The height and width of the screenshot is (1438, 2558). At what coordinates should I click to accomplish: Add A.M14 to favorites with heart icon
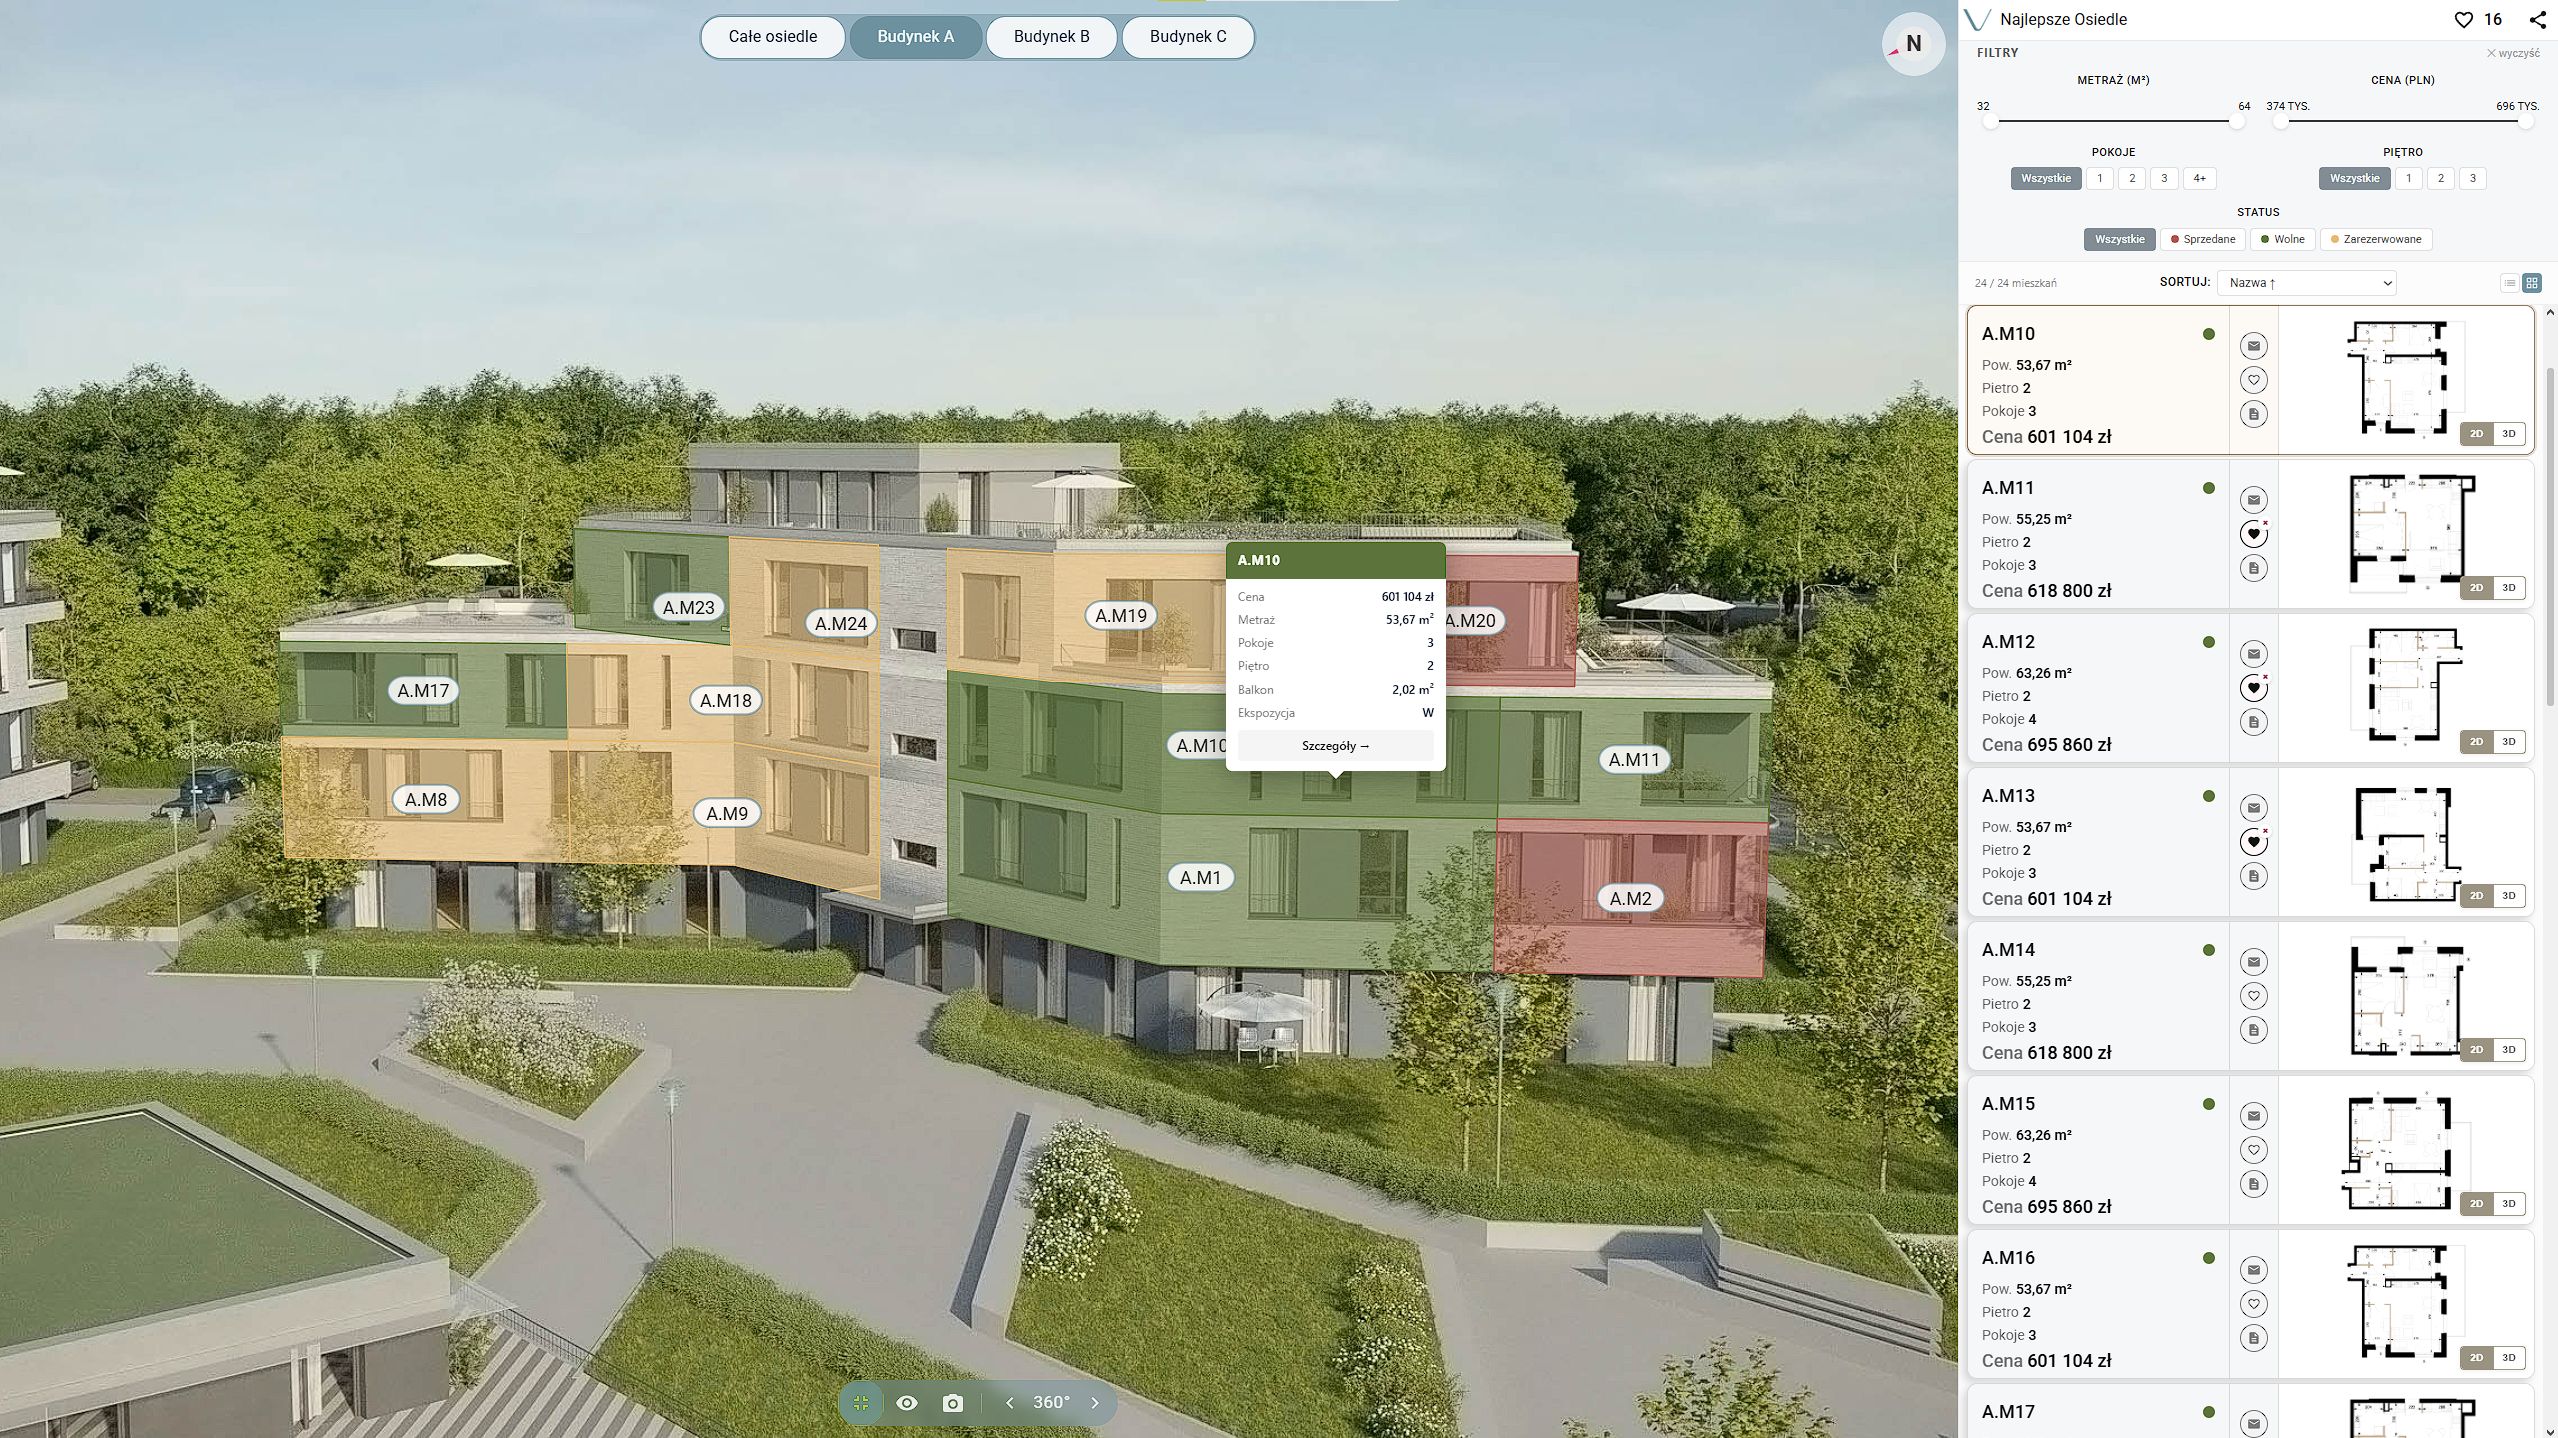(2253, 996)
